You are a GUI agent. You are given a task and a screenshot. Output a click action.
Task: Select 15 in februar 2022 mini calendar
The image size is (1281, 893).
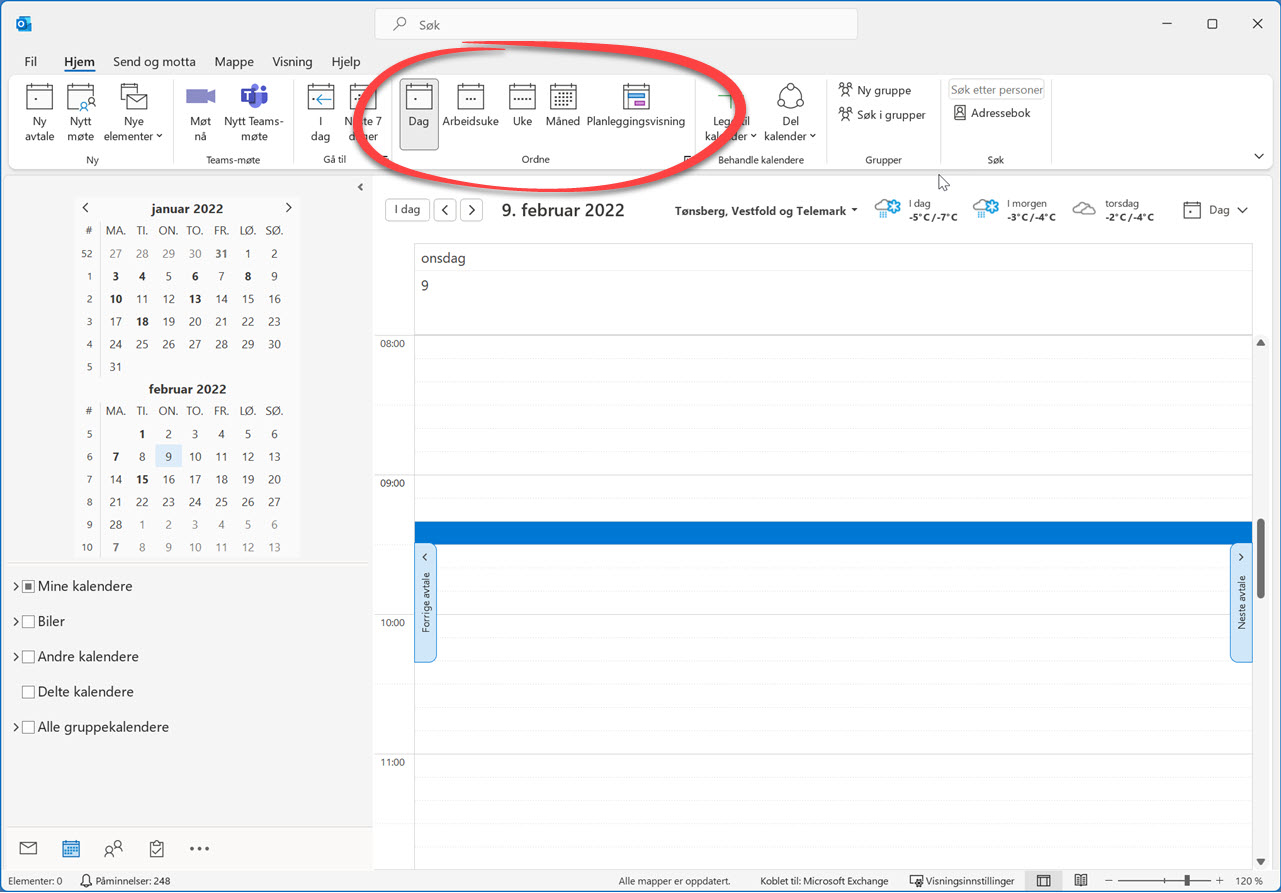click(x=142, y=479)
